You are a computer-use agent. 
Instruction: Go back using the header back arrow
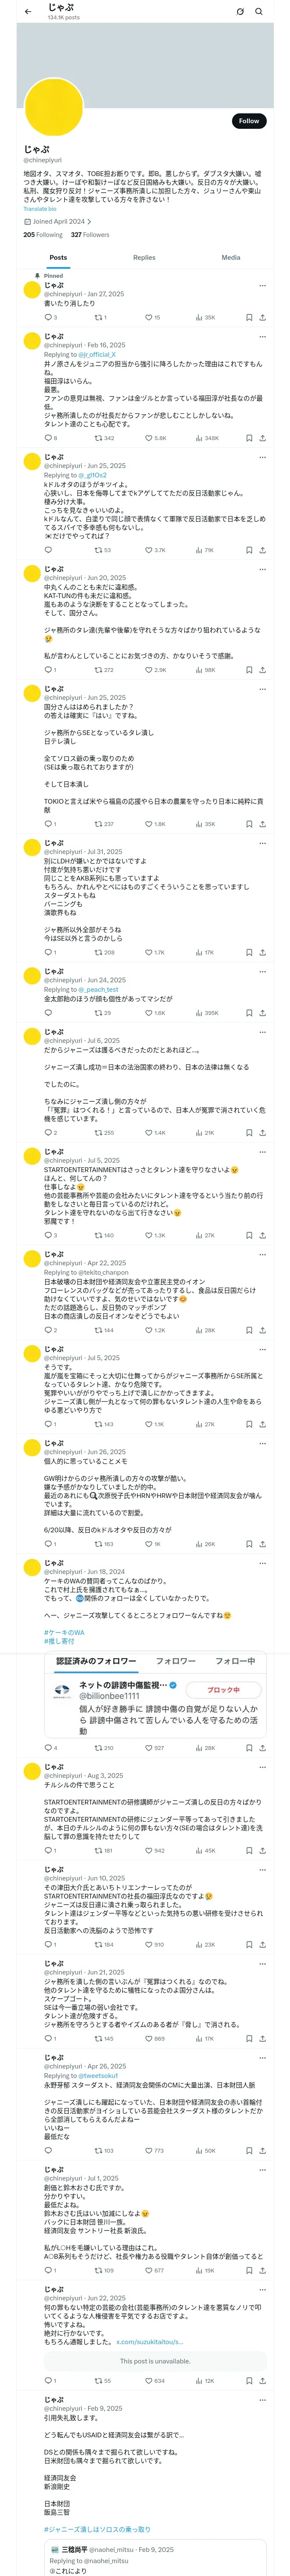(28, 12)
